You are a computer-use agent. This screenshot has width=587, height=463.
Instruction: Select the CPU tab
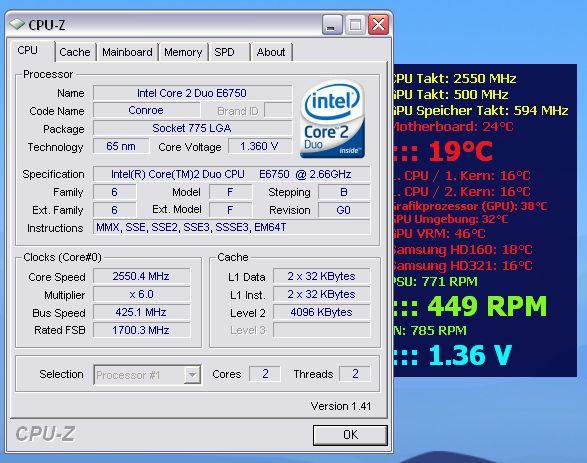tap(32, 51)
